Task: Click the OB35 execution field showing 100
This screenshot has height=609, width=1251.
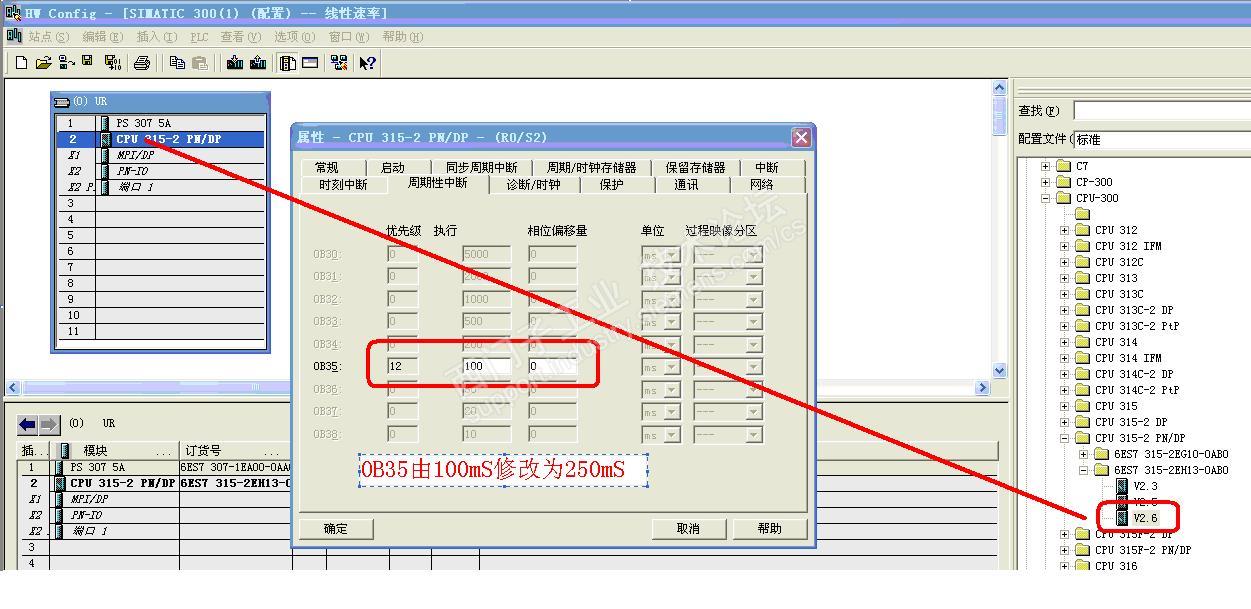Action: tap(487, 366)
